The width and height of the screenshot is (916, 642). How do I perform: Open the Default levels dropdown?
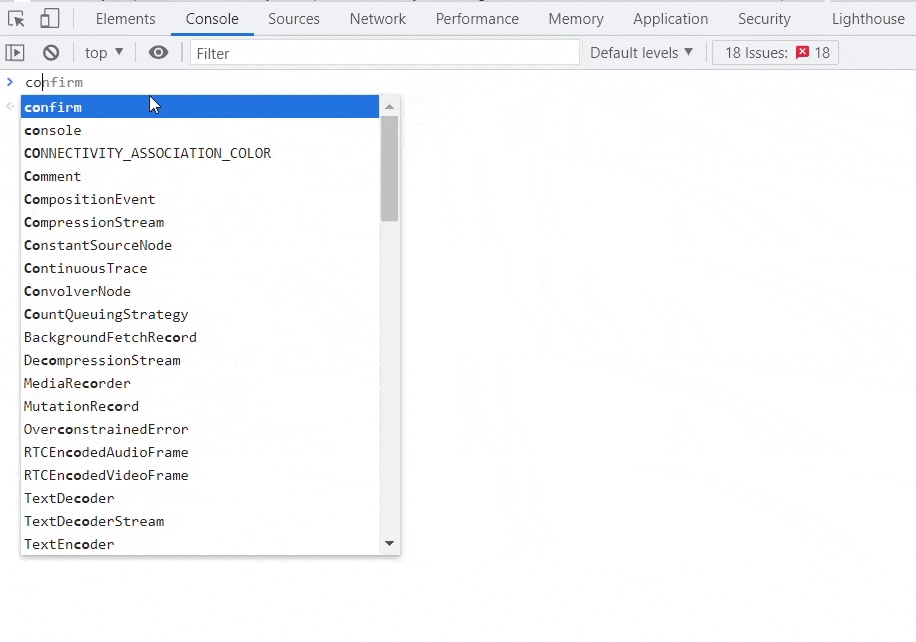[x=641, y=52]
